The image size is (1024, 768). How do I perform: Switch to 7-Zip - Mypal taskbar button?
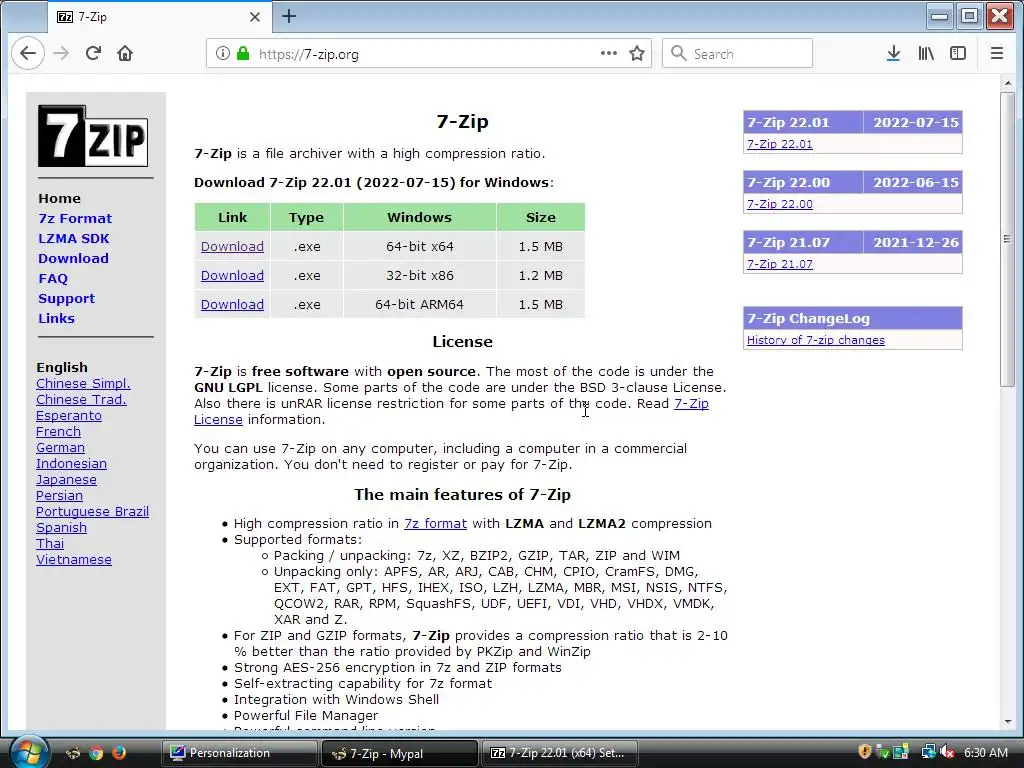400,753
